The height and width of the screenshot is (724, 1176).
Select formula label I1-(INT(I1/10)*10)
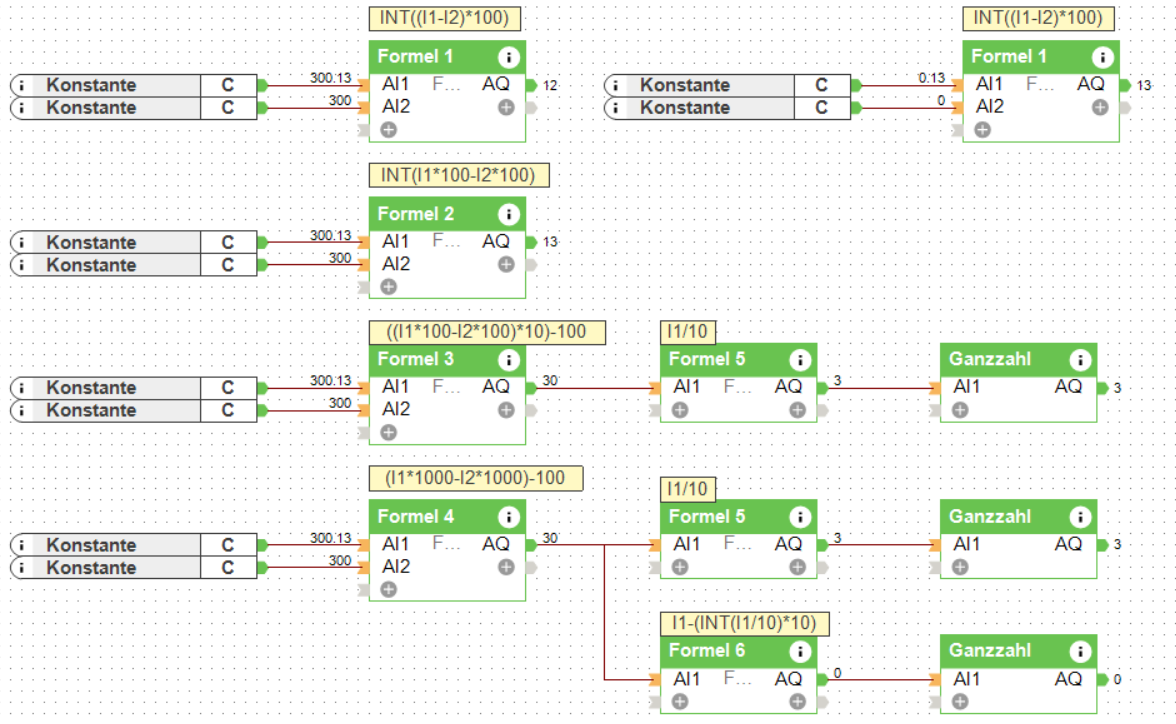(x=744, y=623)
